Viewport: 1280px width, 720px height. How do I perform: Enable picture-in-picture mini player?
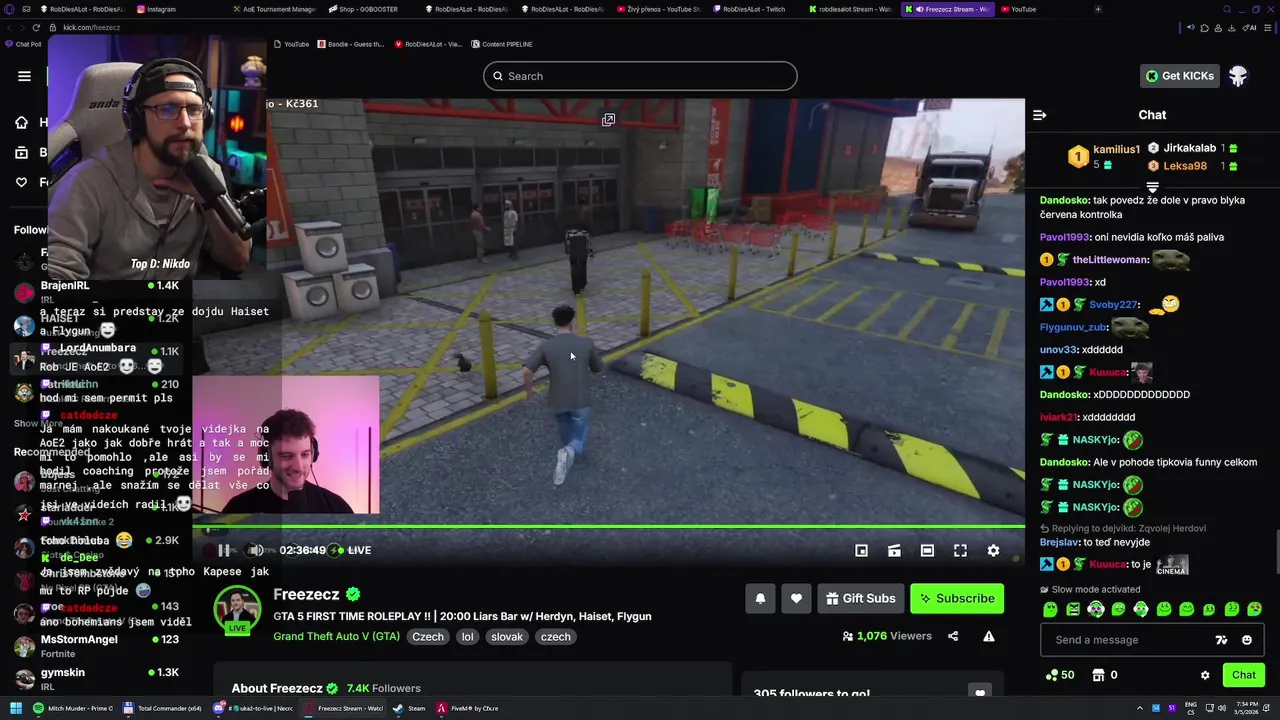pos(861,550)
